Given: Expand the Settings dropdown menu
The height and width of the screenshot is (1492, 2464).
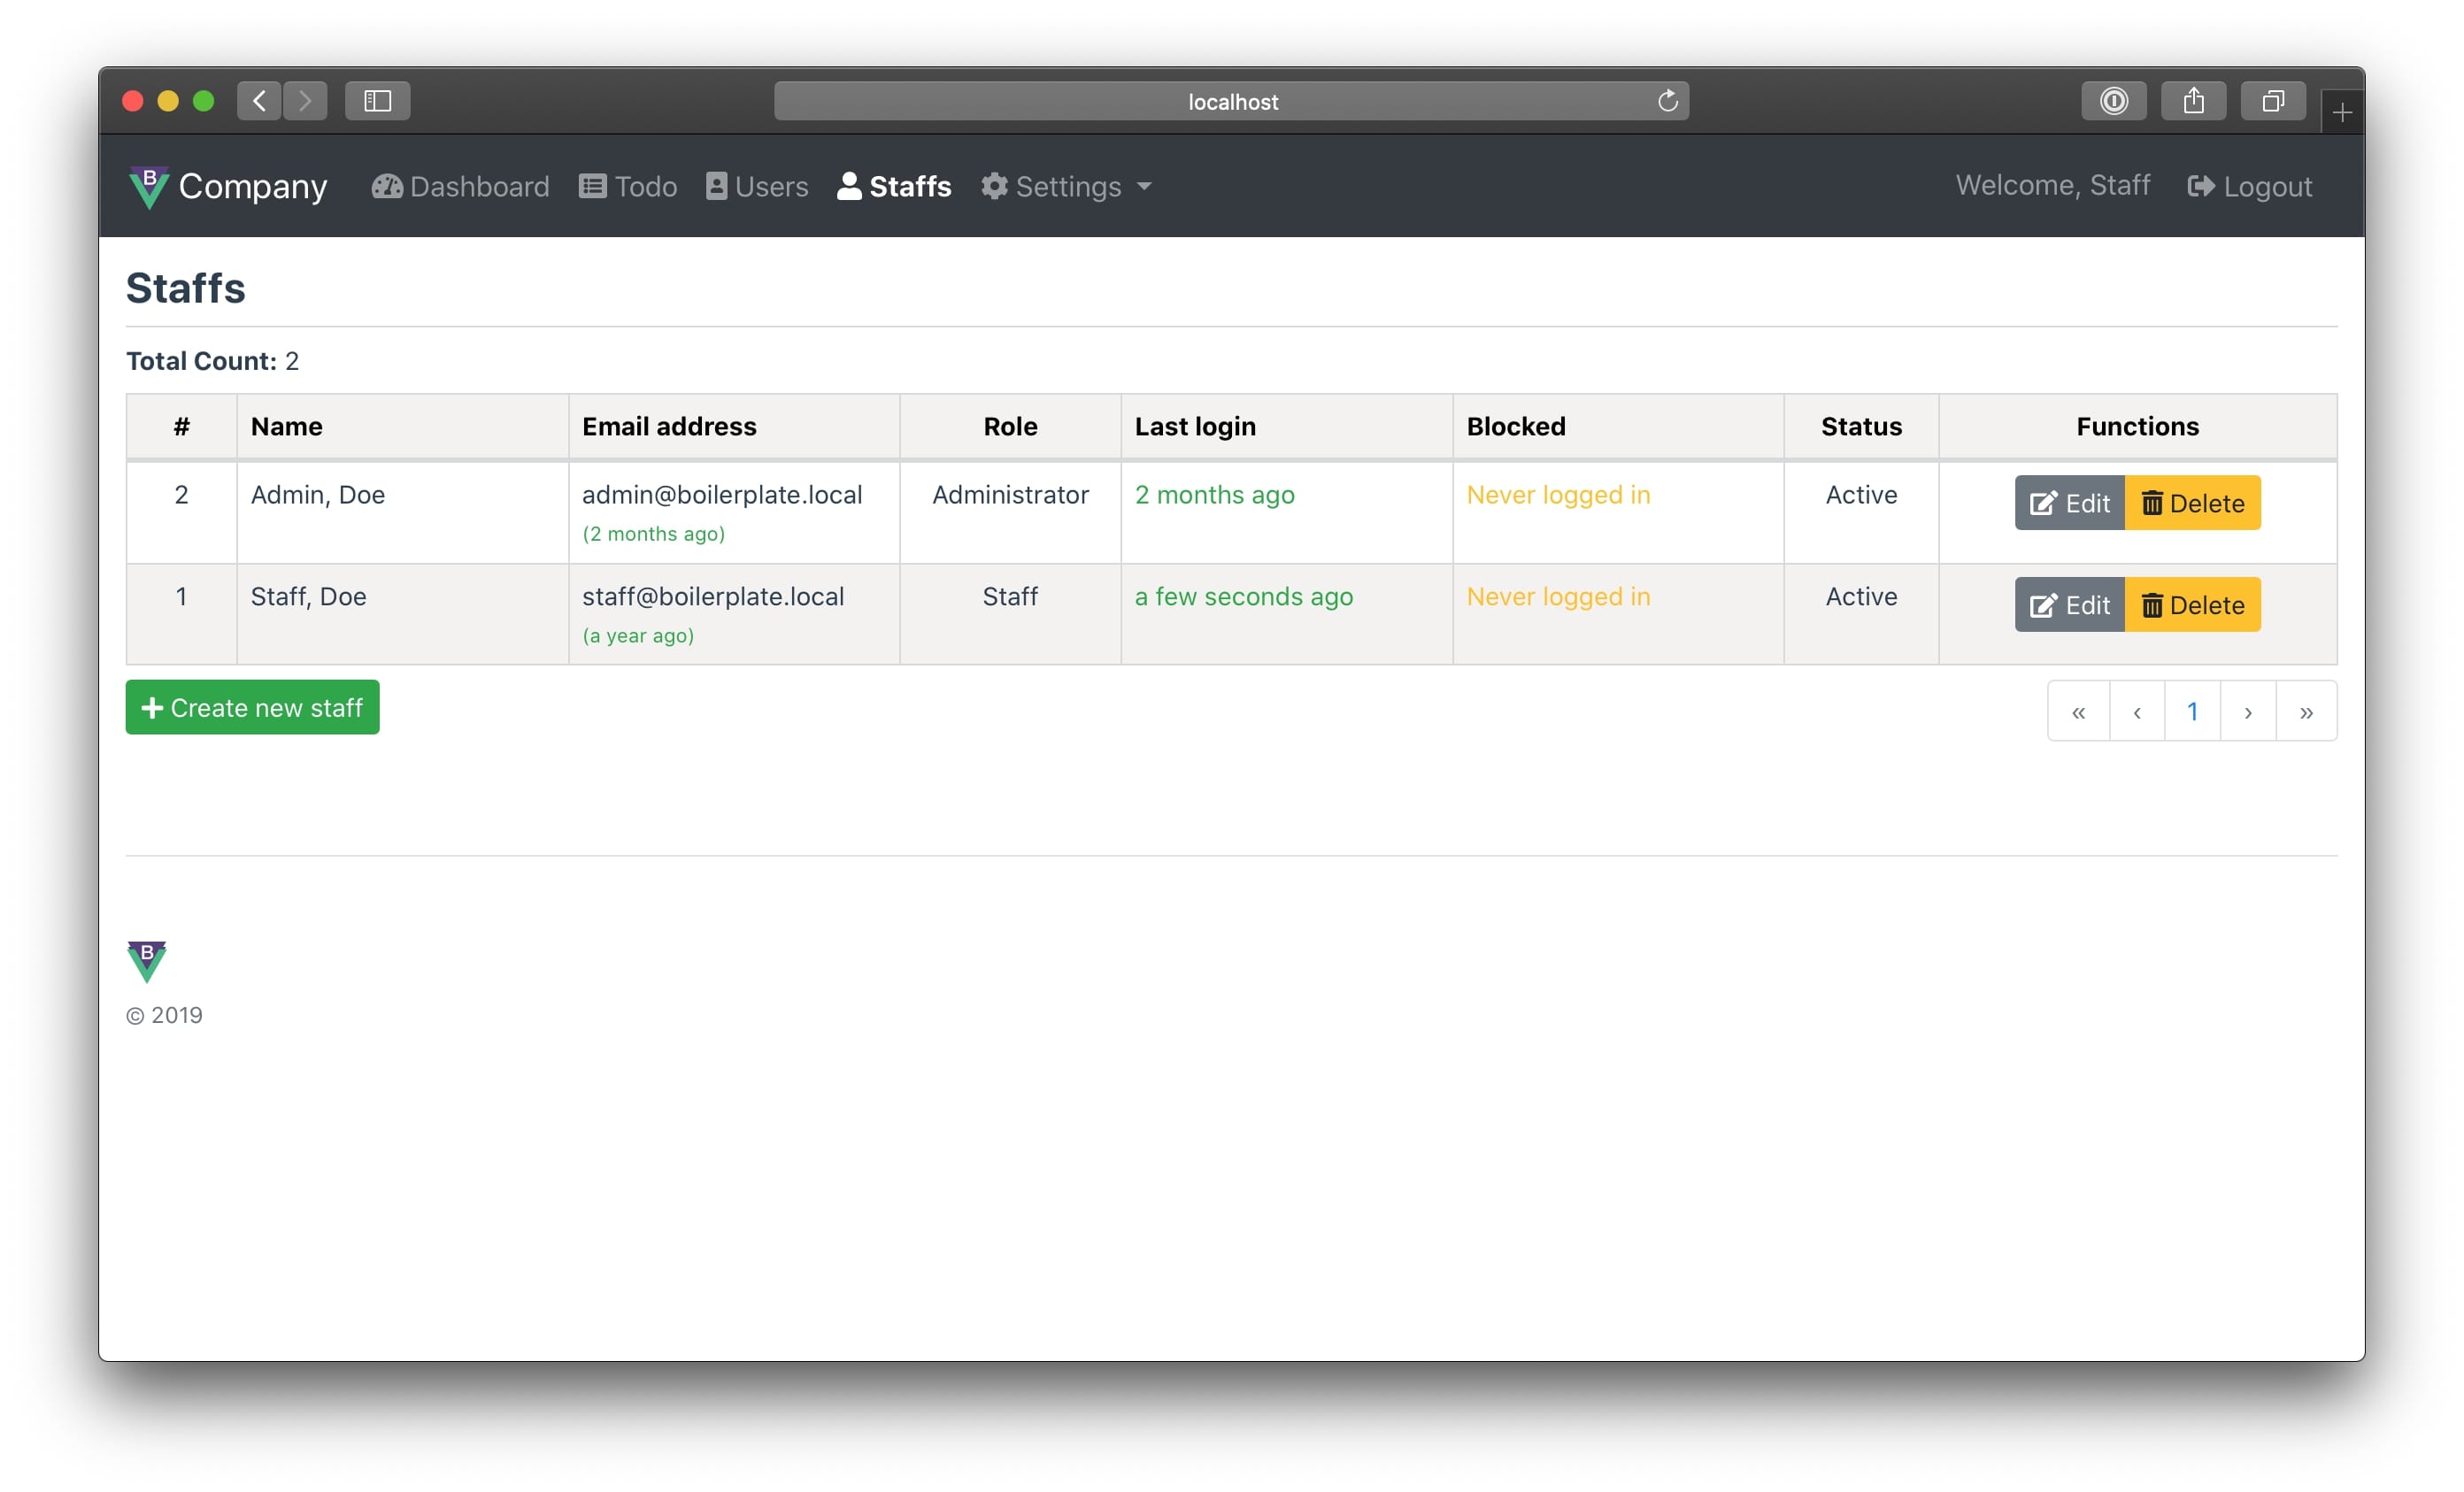Looking at the screenshot, I should [1066, 187].
